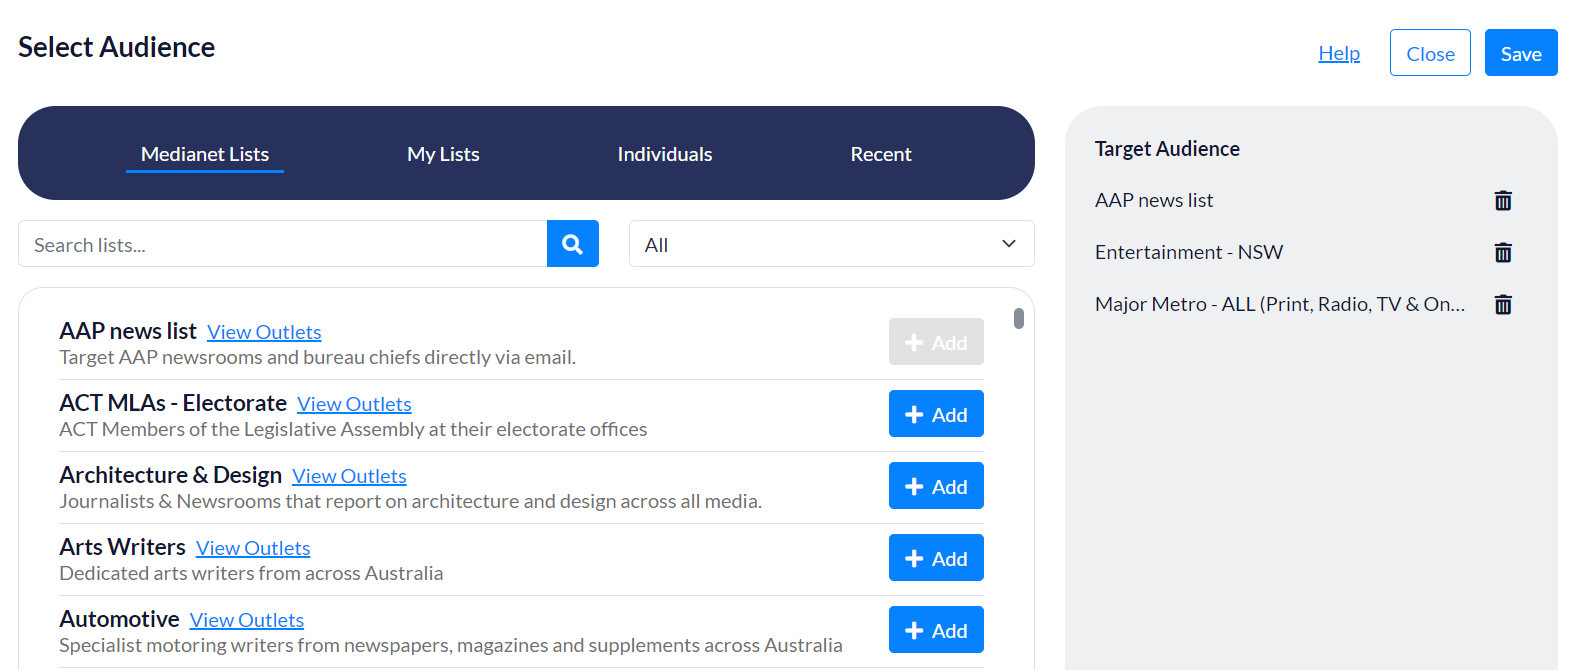Open the Help link
The height and width of the screenshot is (670, 1578).
pos(1339,53)
